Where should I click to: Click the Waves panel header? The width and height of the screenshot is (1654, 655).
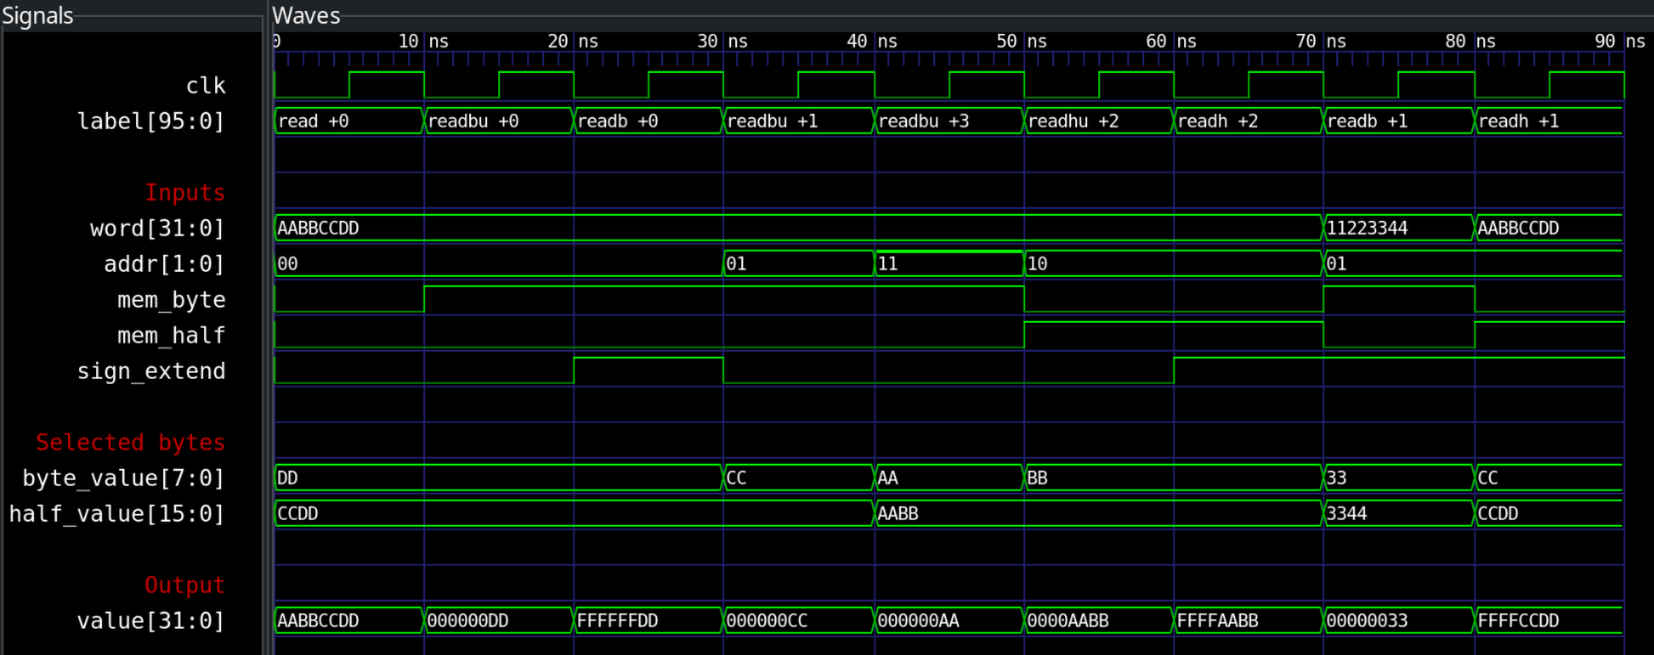(x=306, y=16)
